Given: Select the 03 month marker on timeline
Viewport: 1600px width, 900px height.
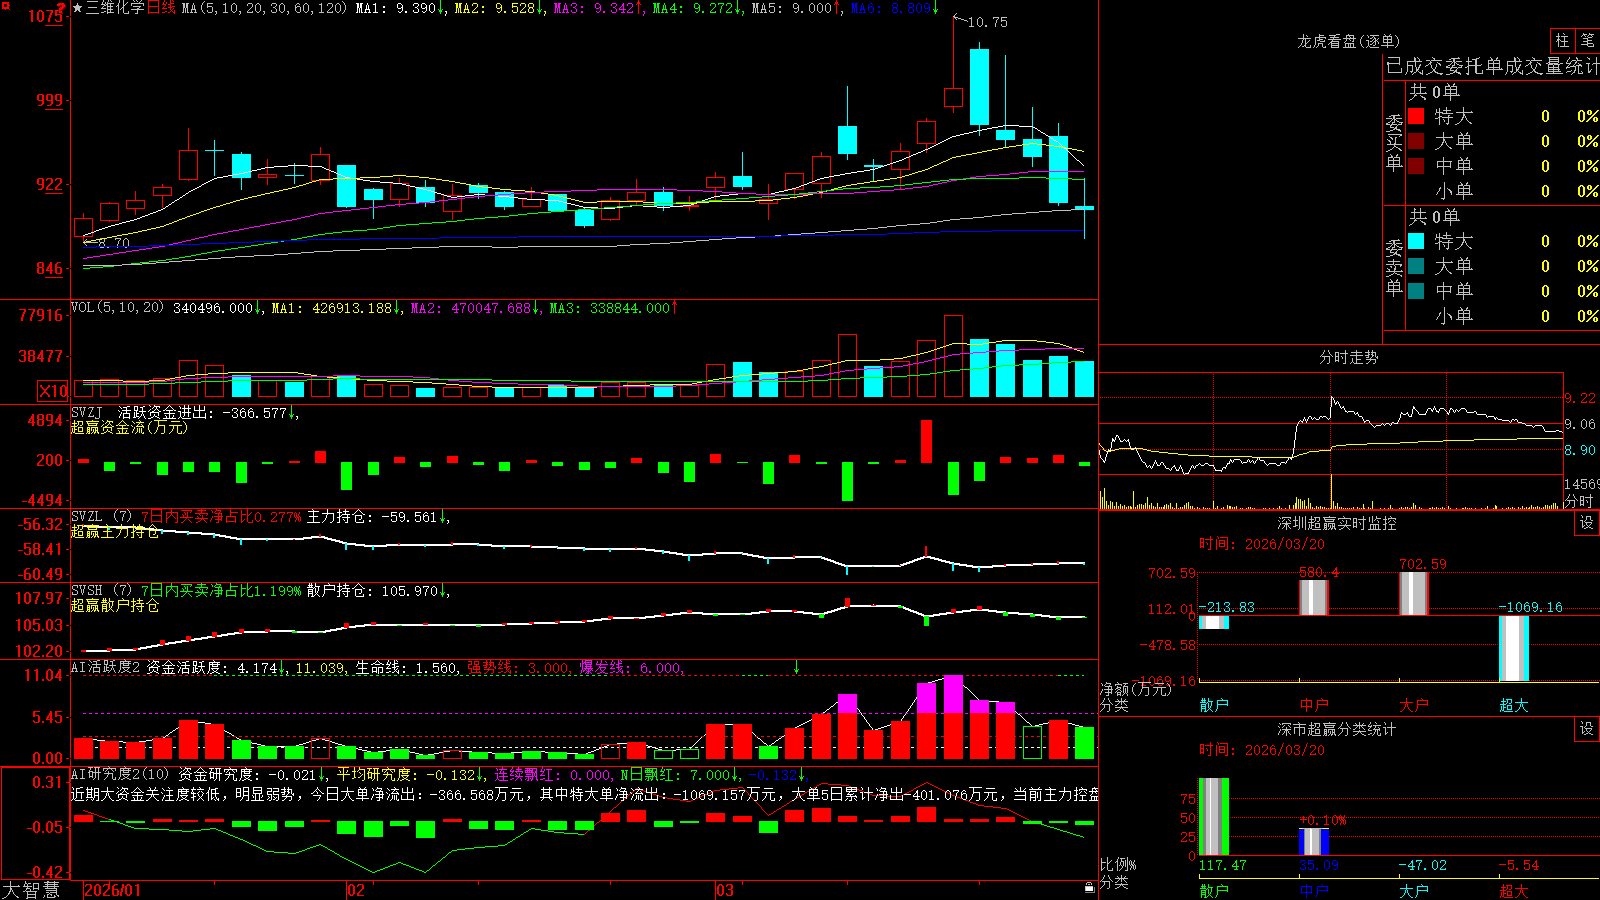Looking at the screenshot, I should pyautogui.click(x=725, y=890).
